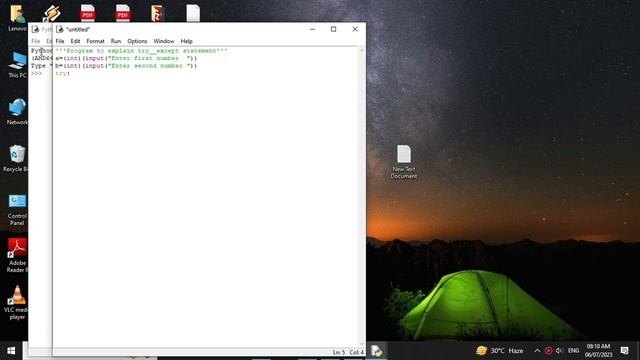Open the Run menu

click(x=116, y=41)
